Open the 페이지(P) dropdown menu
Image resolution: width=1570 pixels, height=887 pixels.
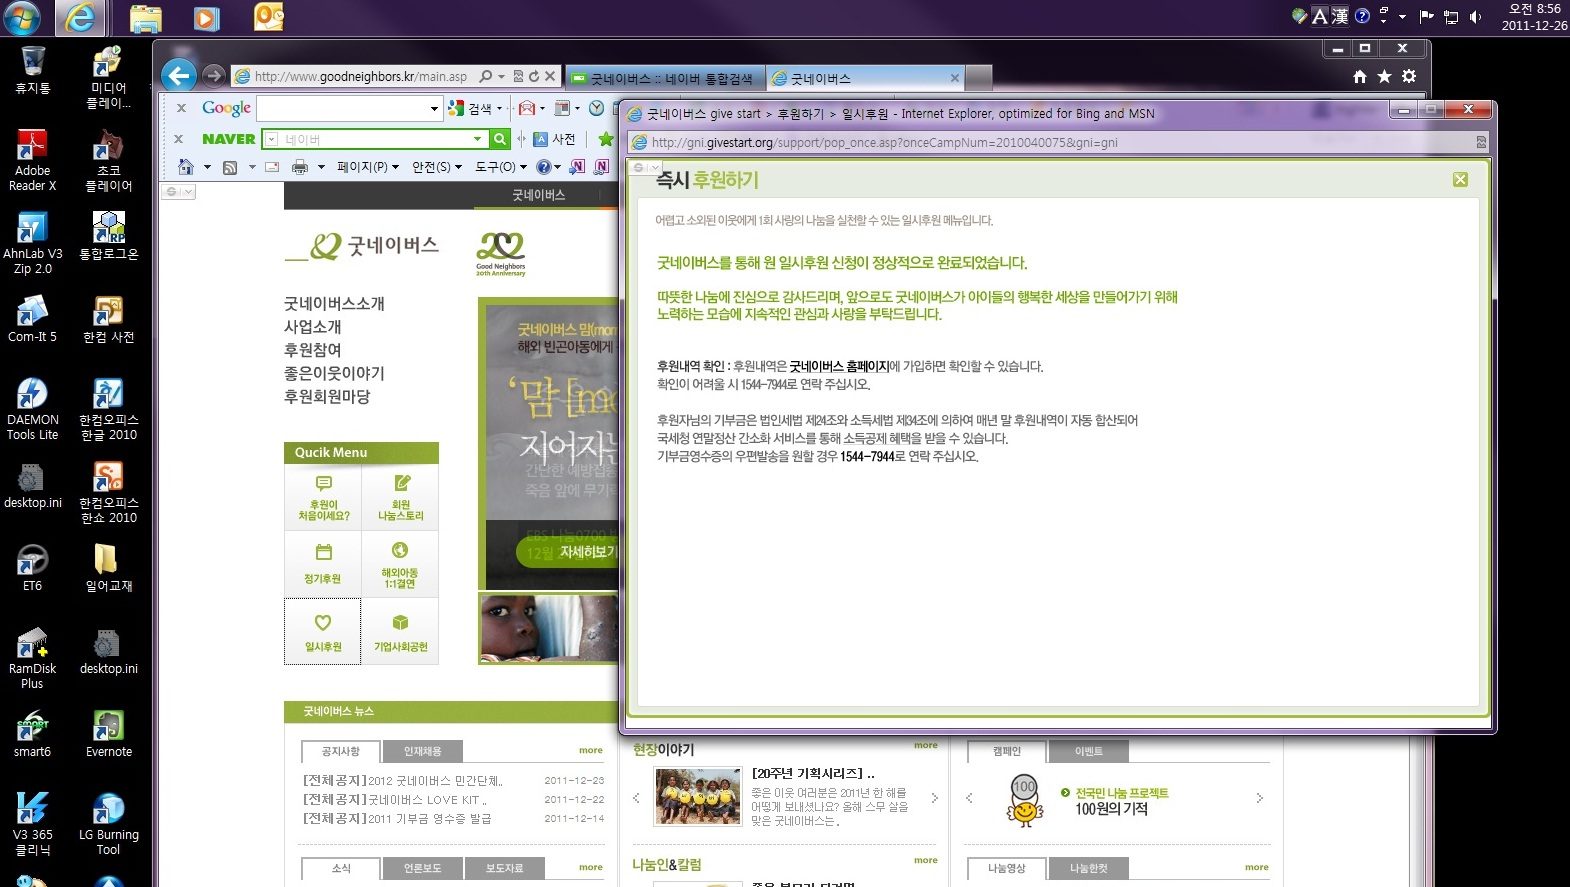click(368, 167)
